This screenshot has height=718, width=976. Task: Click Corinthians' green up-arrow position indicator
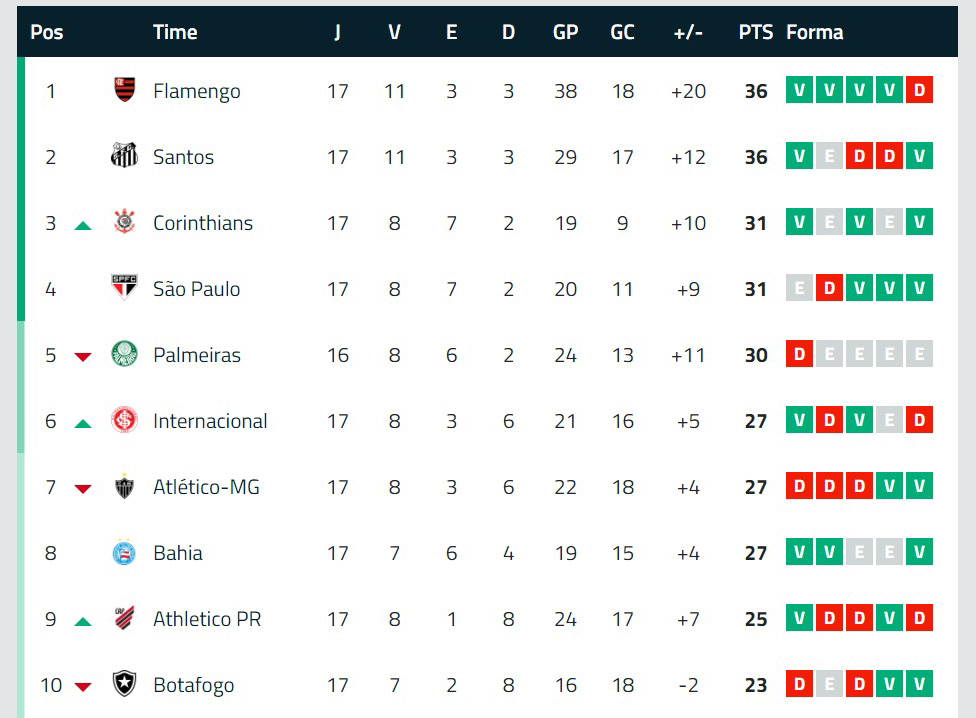[x=83, y=225]
